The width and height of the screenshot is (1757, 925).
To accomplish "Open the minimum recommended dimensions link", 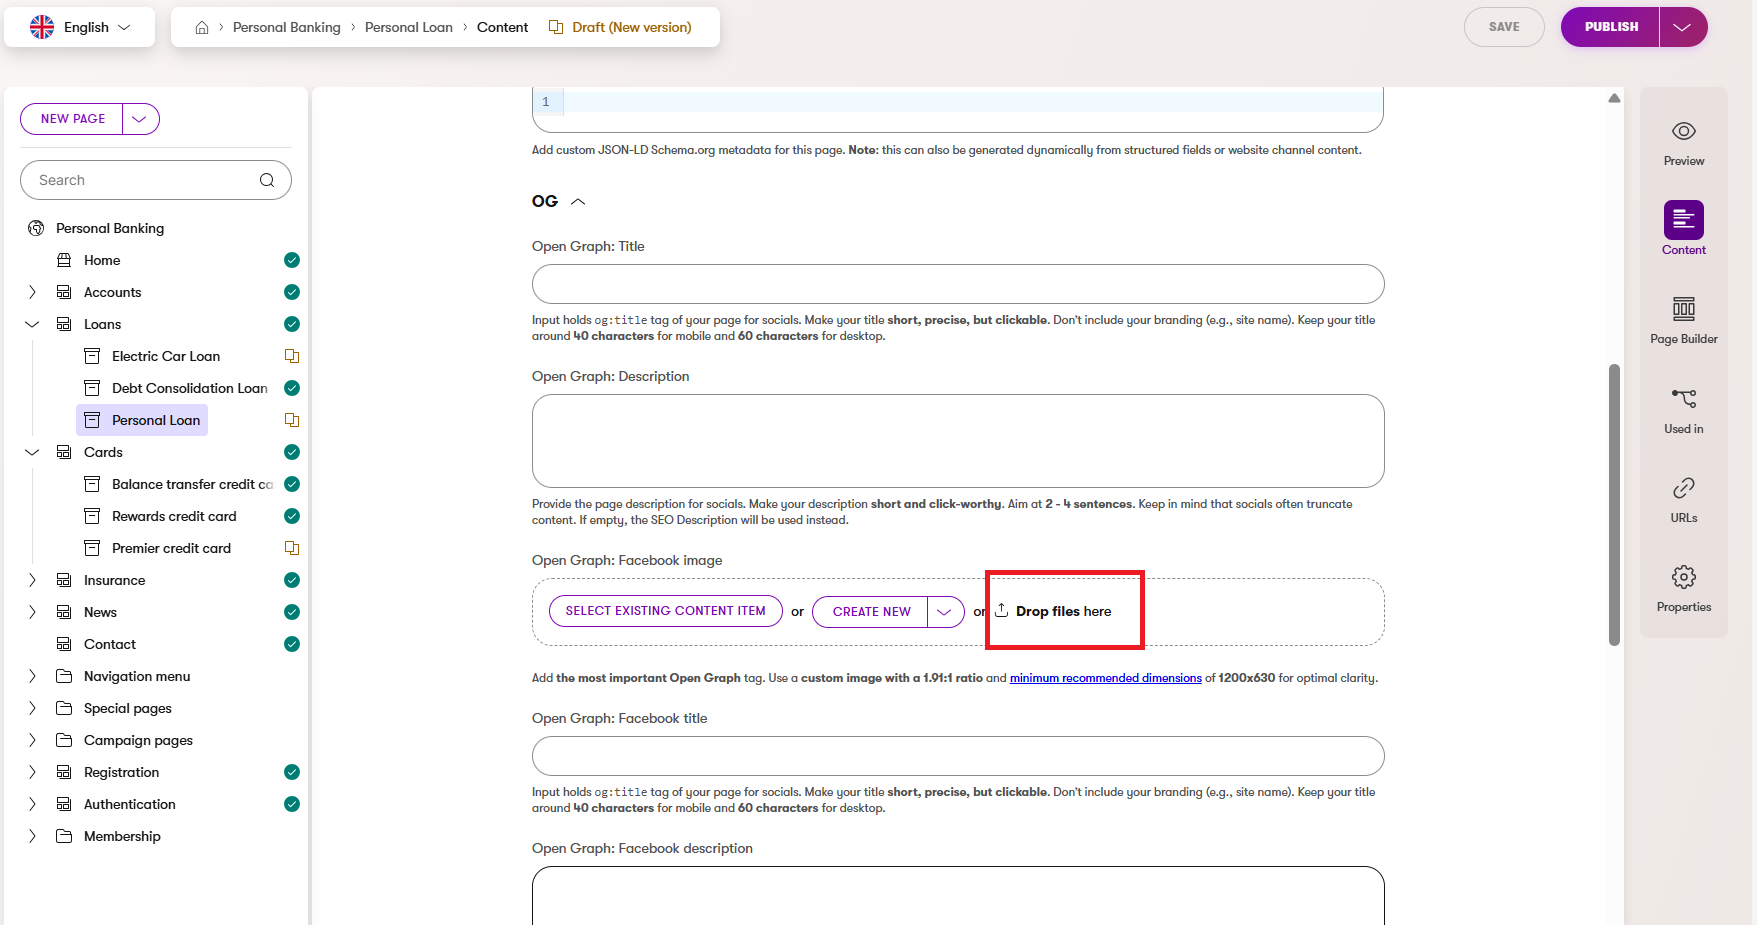I will click(1105, 678).
